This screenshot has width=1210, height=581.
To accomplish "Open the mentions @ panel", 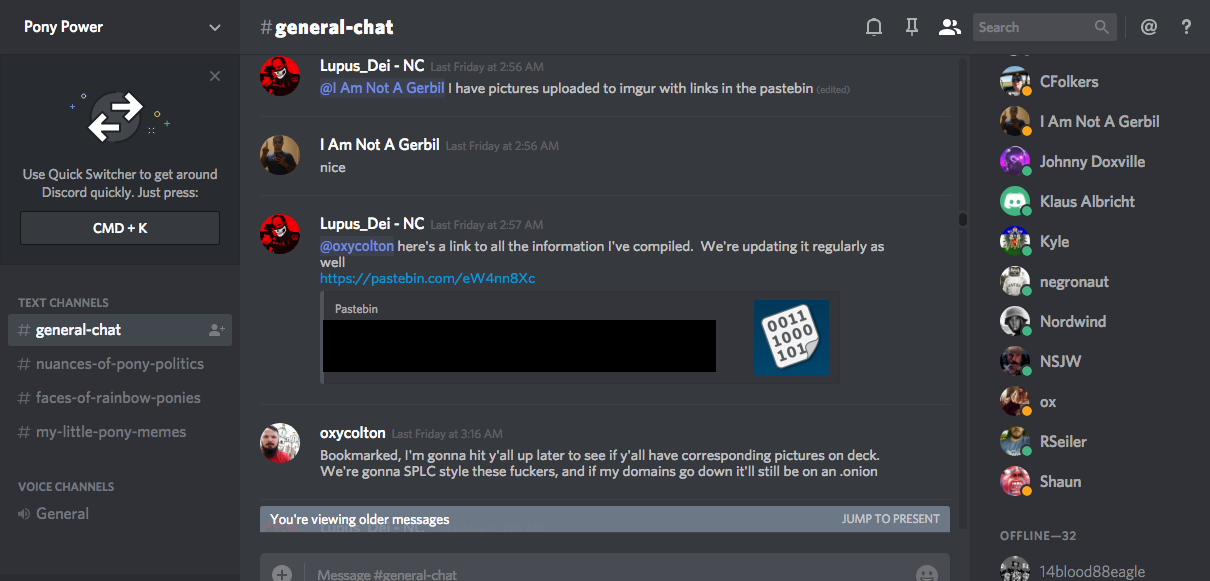I will pyautogui.click(x=1149, y=27).
